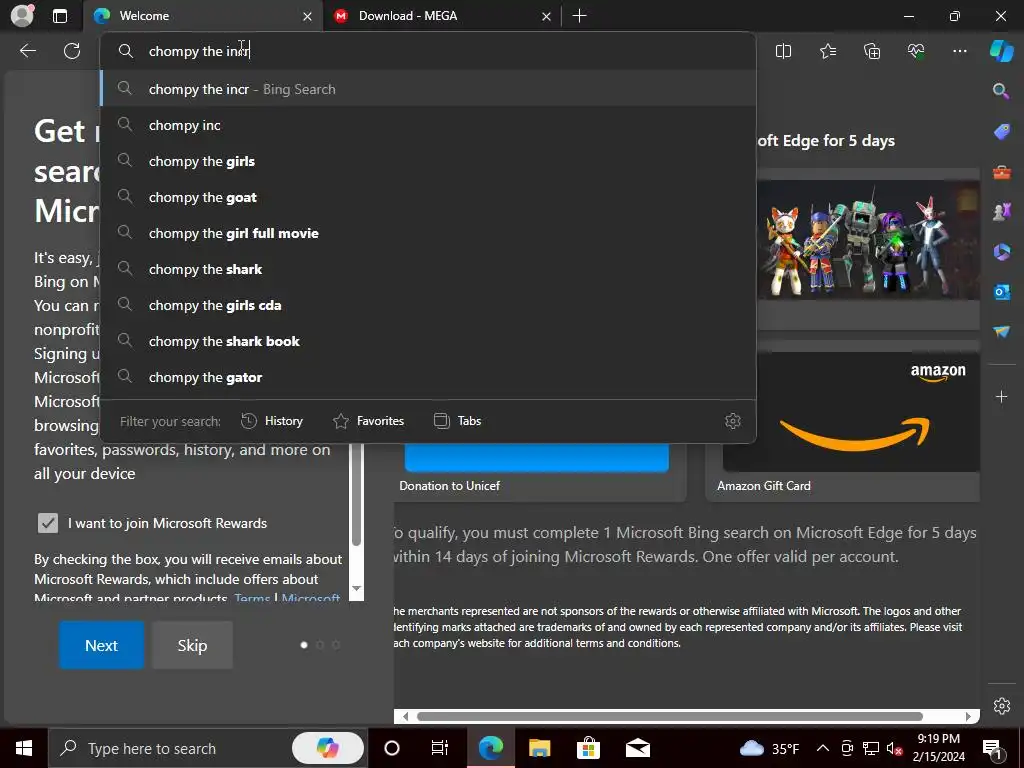Open Mail app from the taskbar
This screenshot has height=768, width=1024.
click(x=637, y=748)
